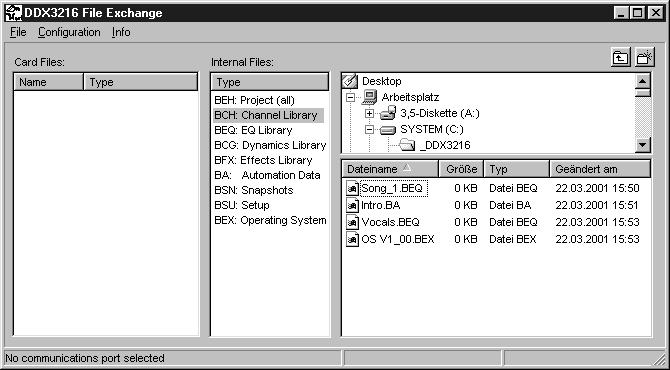Select BSU: Setup entry
This screenshot has width=670, height=370.
click(242, 205)
